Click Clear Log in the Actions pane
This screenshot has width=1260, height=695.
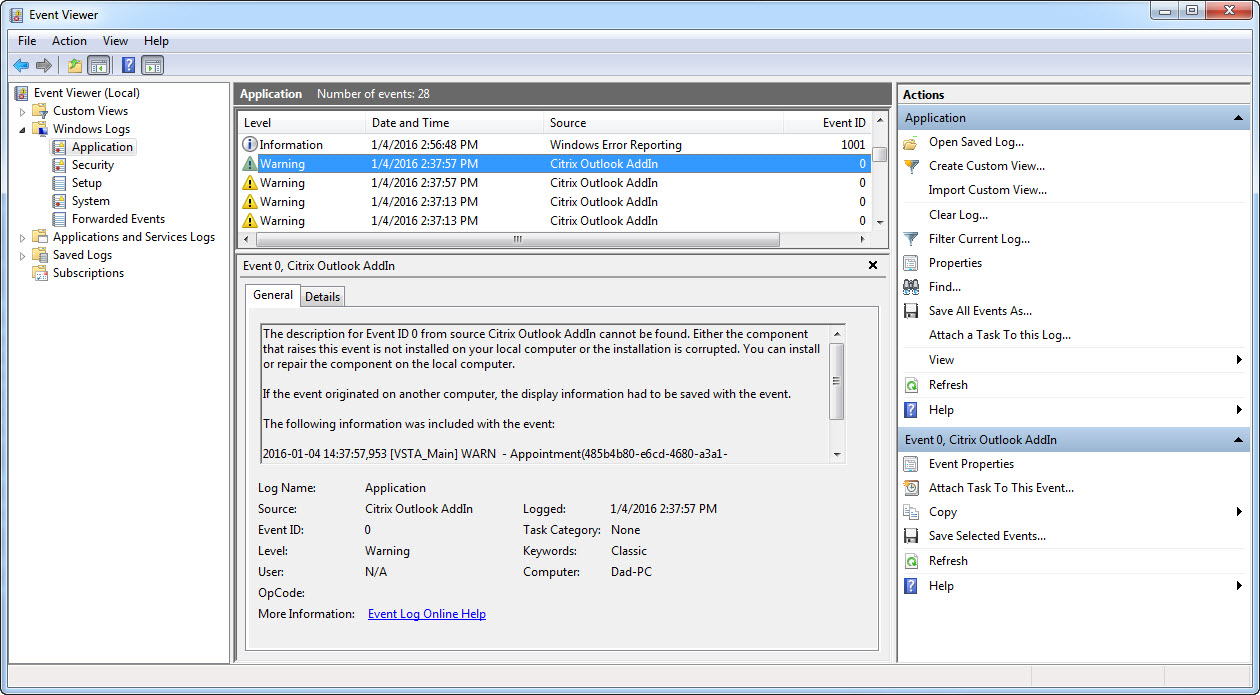point(958,215)
